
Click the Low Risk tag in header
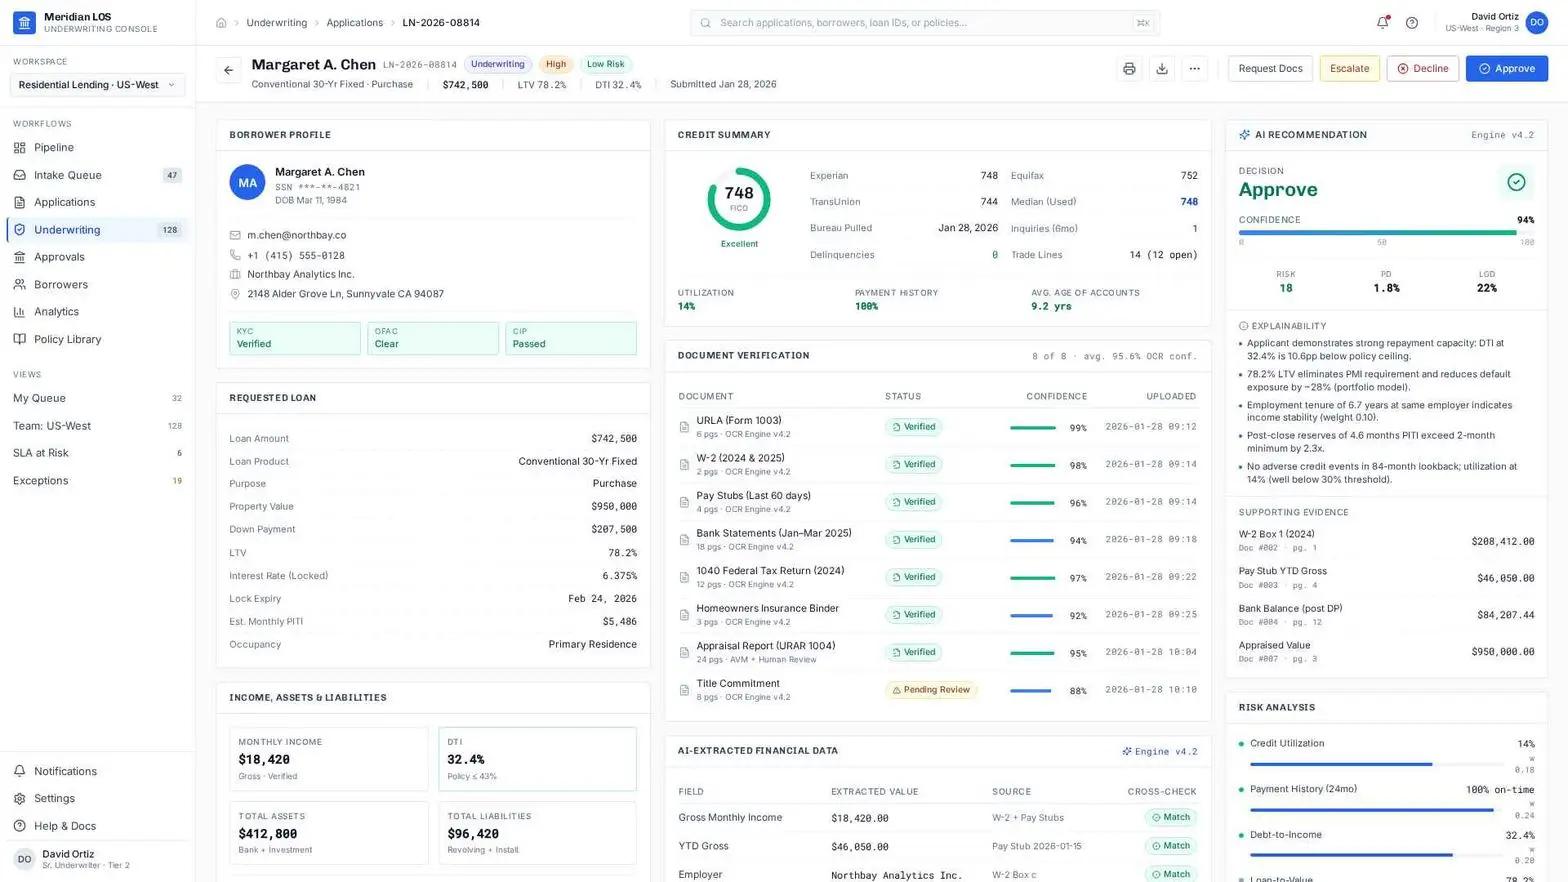(605, 64)
